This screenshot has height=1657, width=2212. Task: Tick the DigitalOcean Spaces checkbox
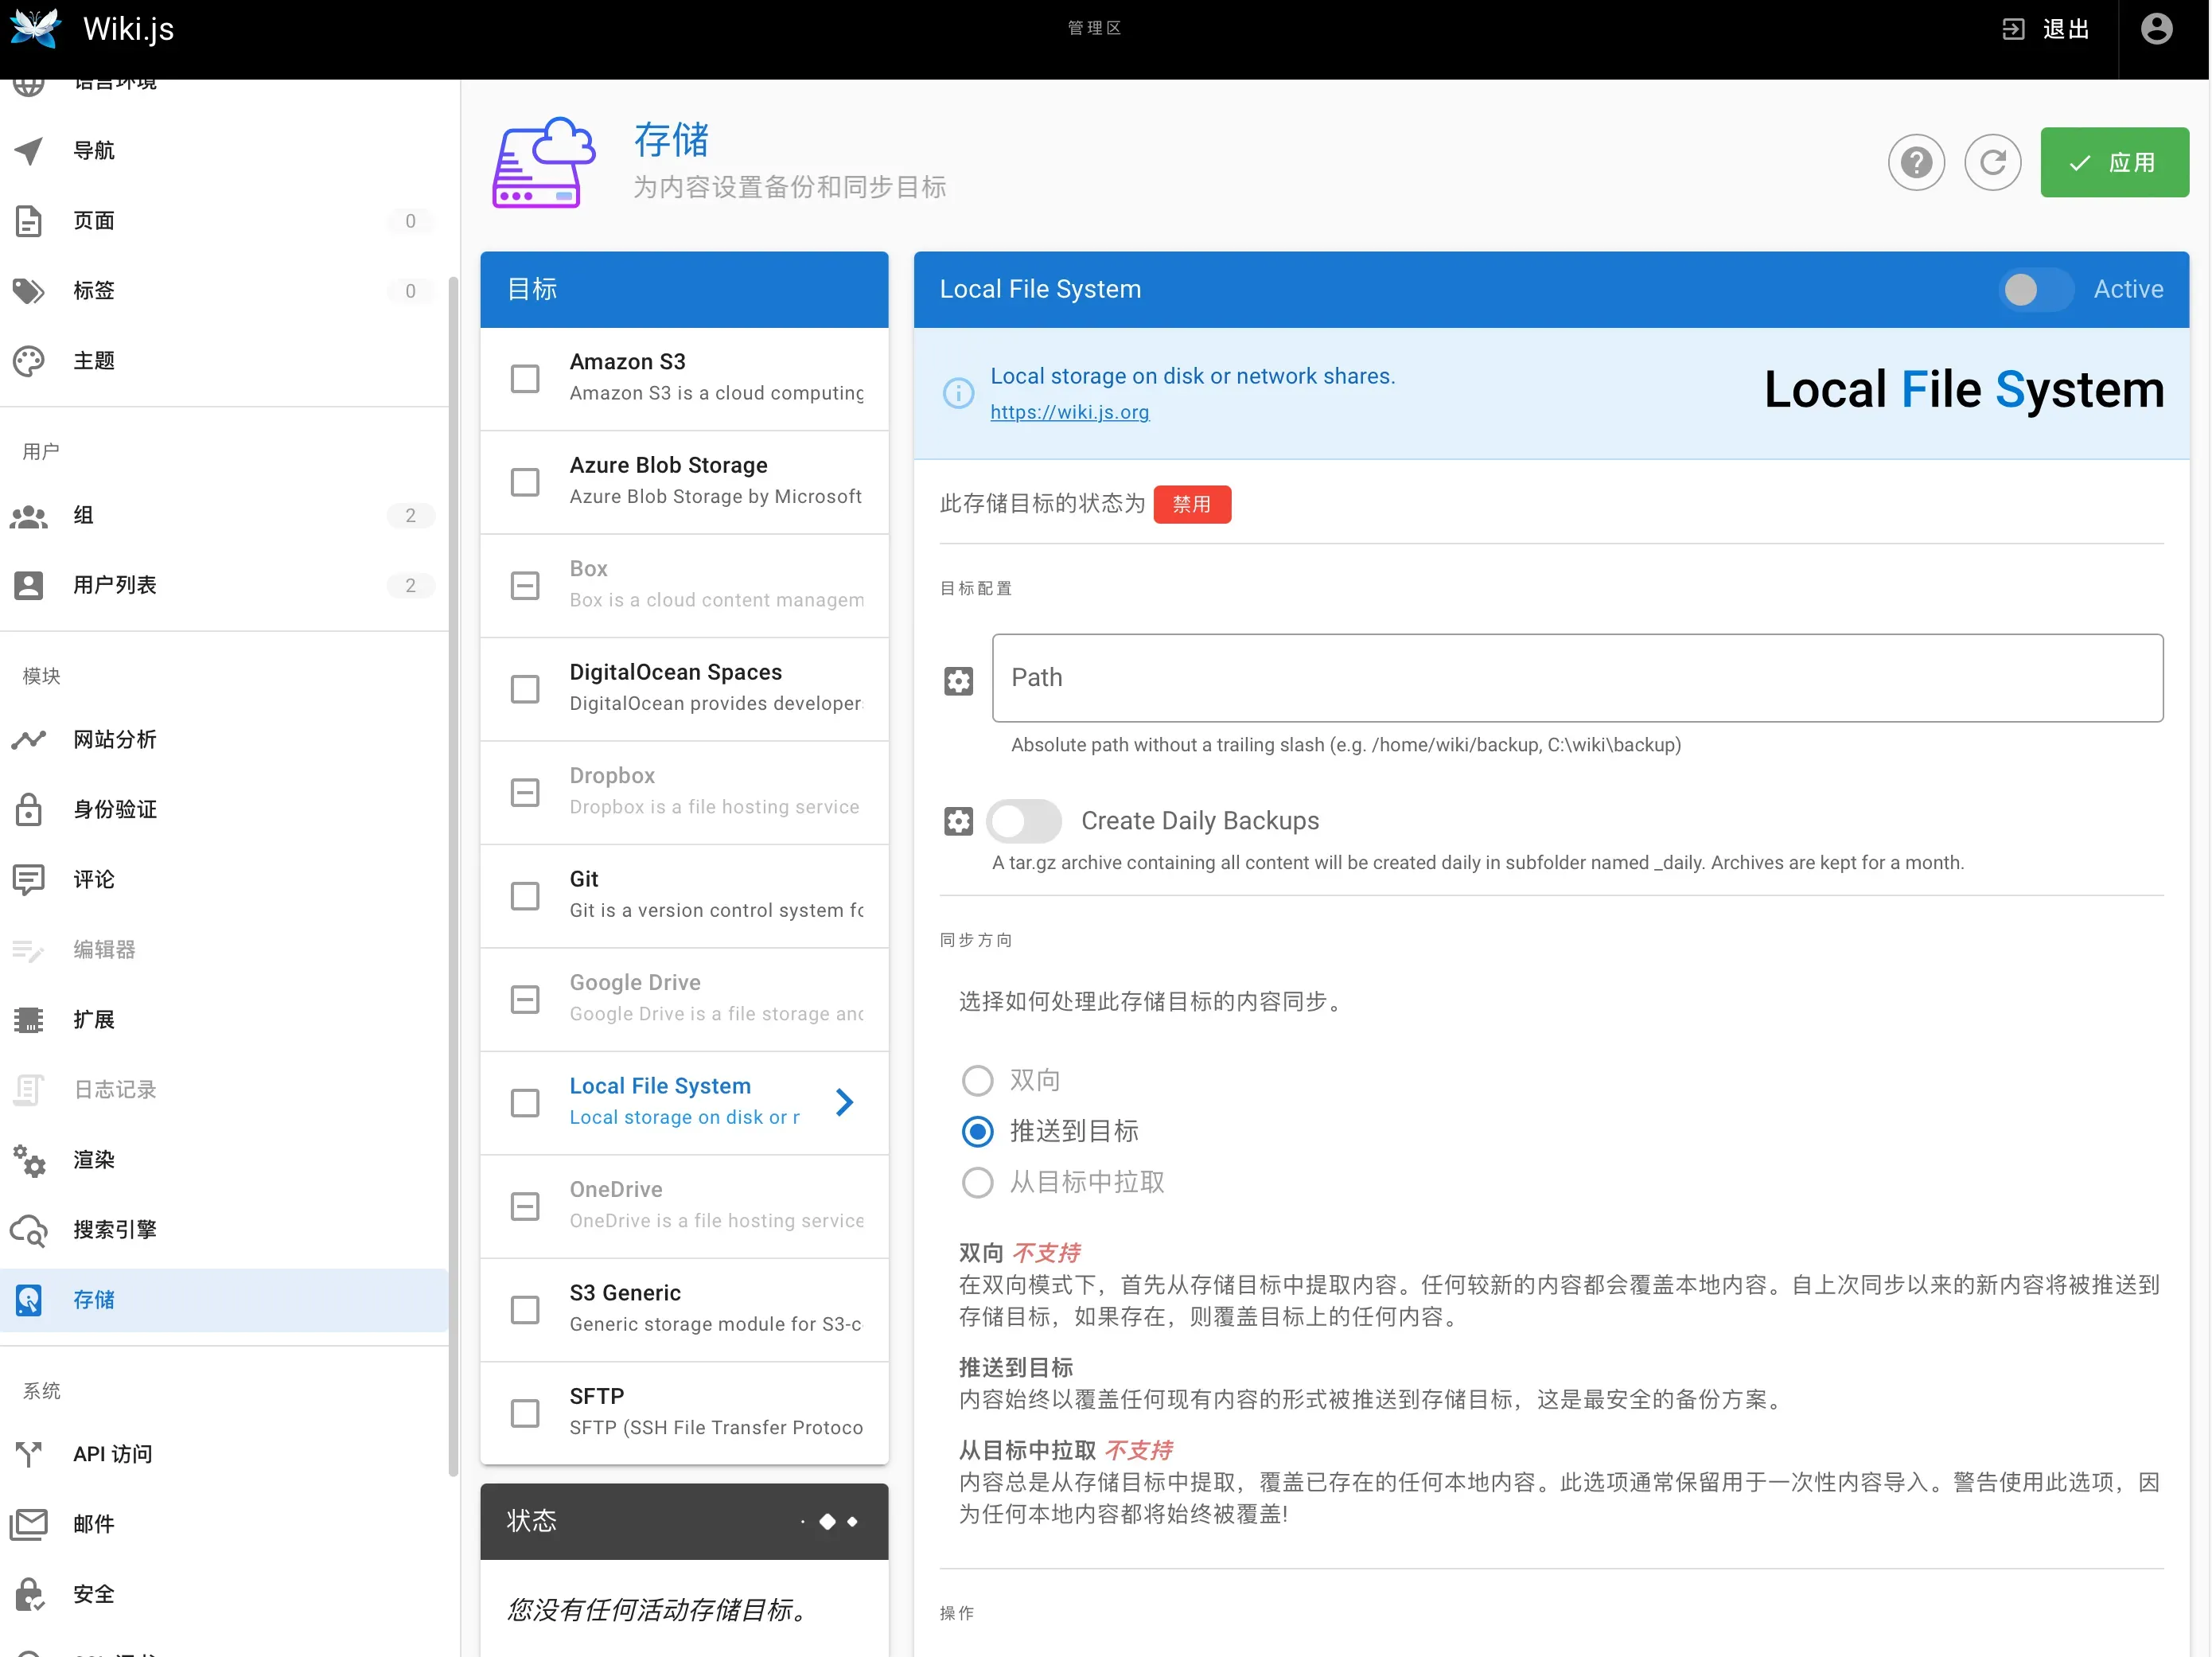(525, 689)
